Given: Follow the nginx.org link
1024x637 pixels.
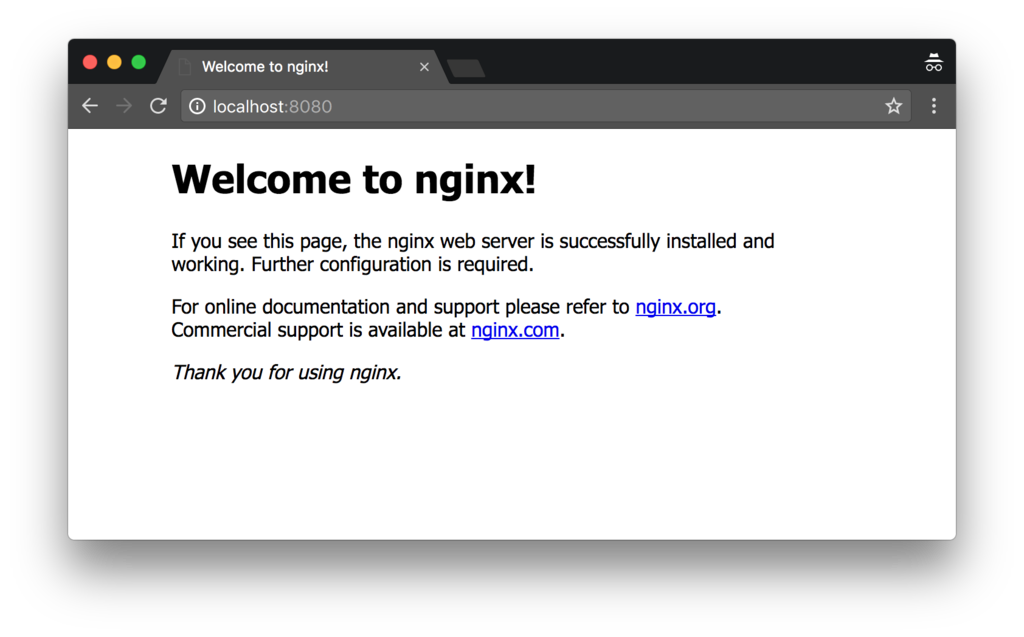Looking at the screenshot, I should point(675,306).
